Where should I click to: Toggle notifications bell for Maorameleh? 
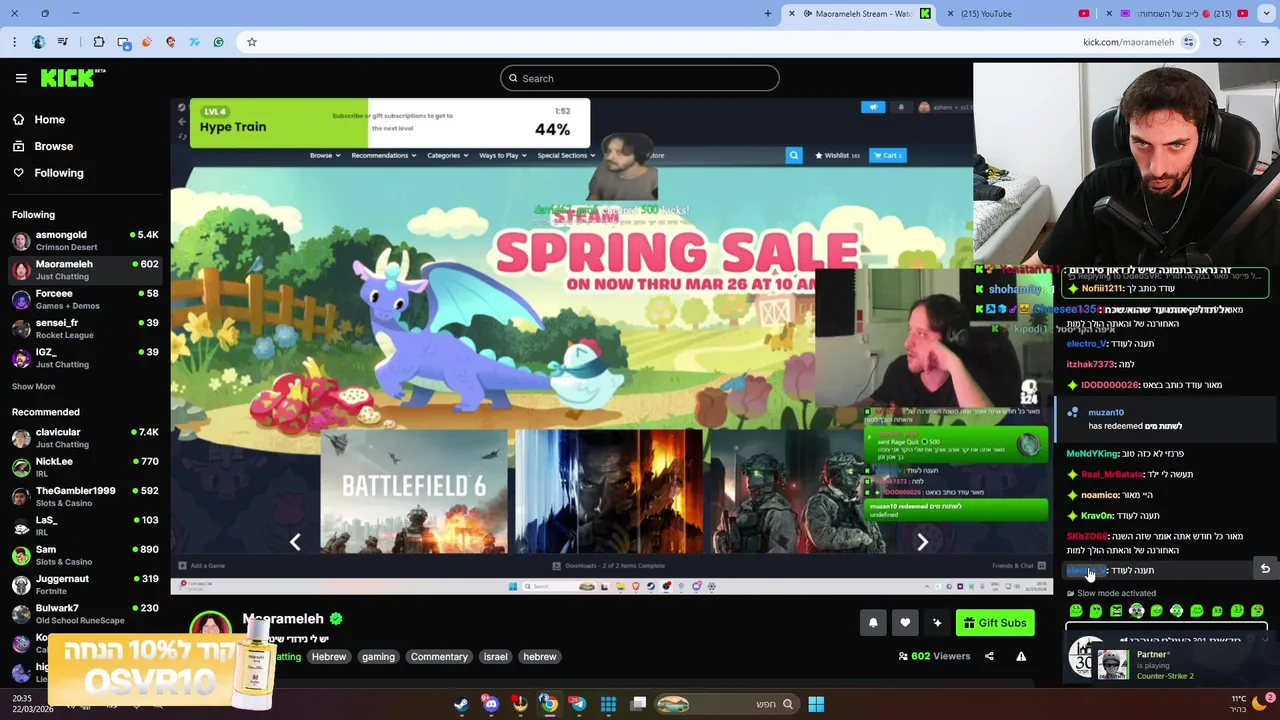pyautogui.click(x=873, y=623)
